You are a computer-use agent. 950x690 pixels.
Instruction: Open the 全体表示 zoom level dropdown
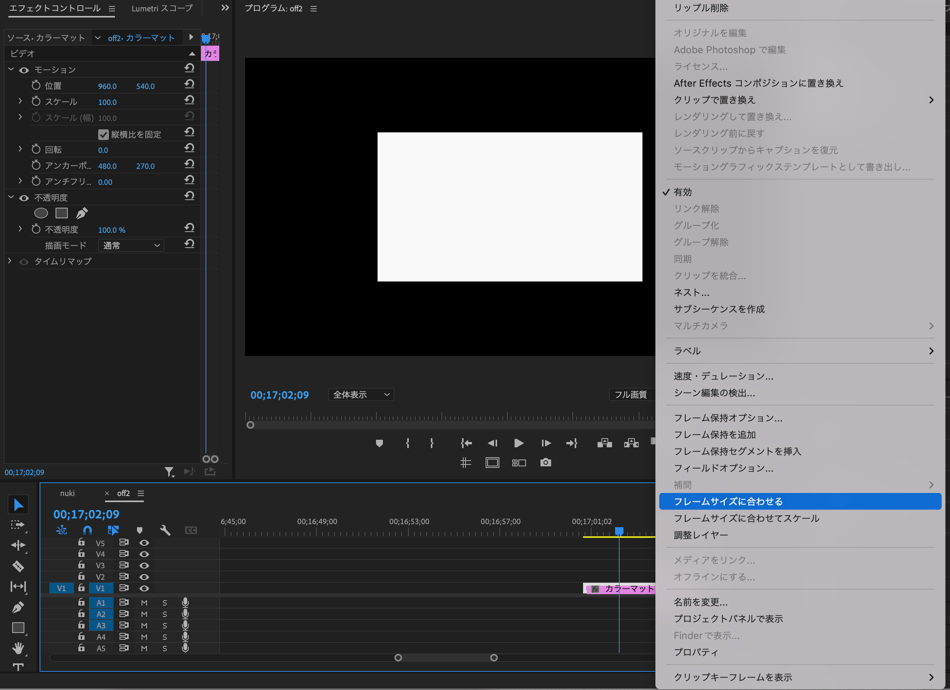361,395
